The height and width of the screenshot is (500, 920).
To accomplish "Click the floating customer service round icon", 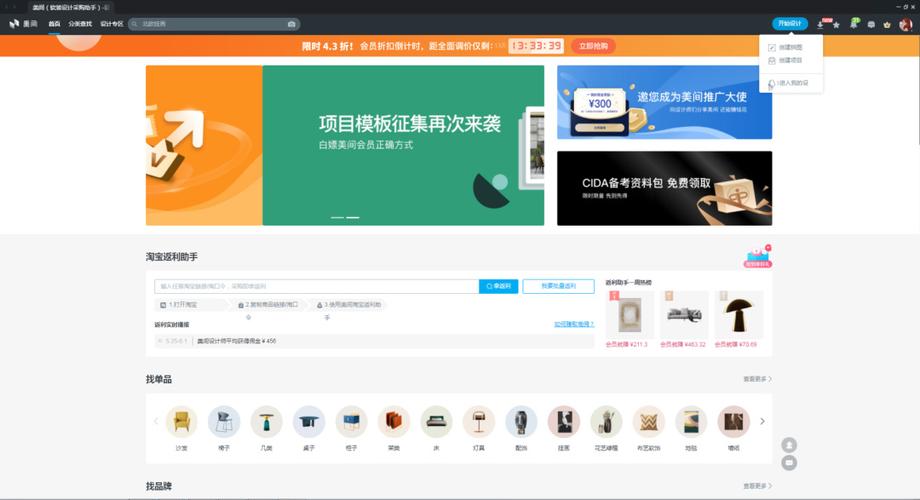I will (789, 445).
